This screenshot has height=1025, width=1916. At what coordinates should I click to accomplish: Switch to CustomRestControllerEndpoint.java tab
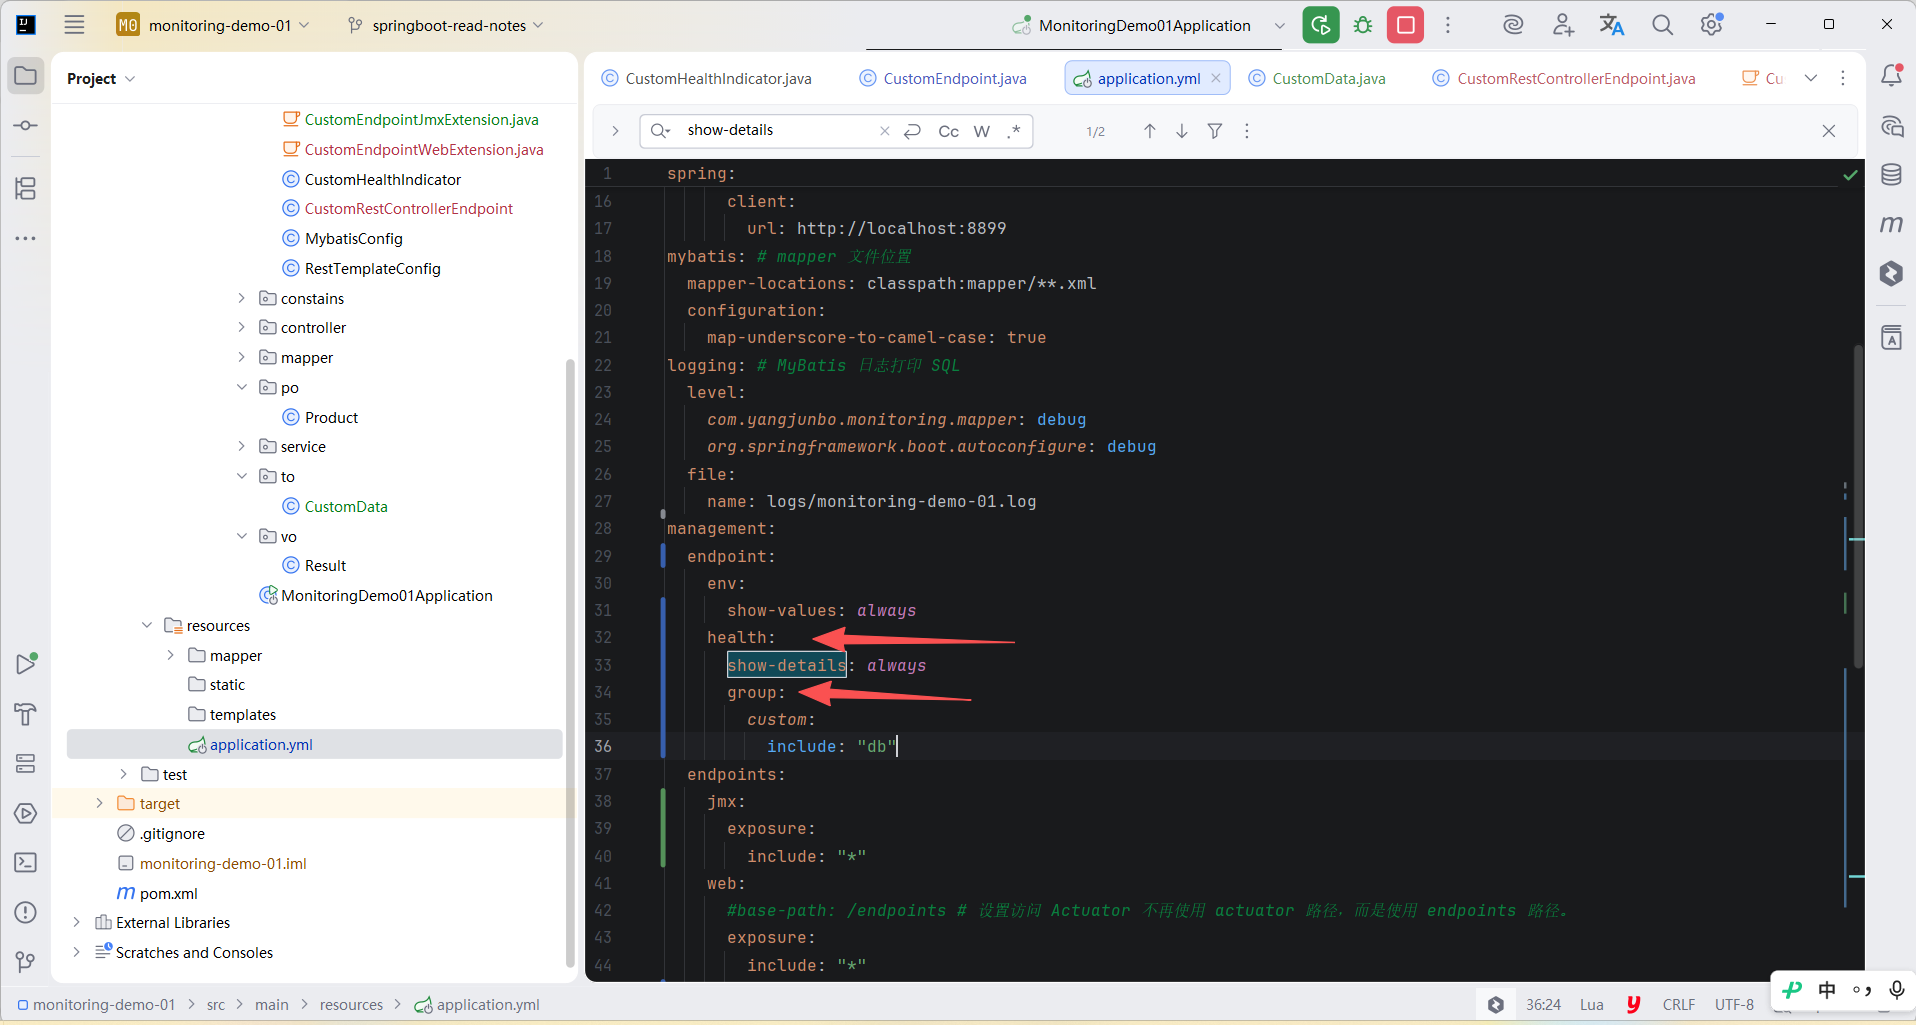[1564, 78]
